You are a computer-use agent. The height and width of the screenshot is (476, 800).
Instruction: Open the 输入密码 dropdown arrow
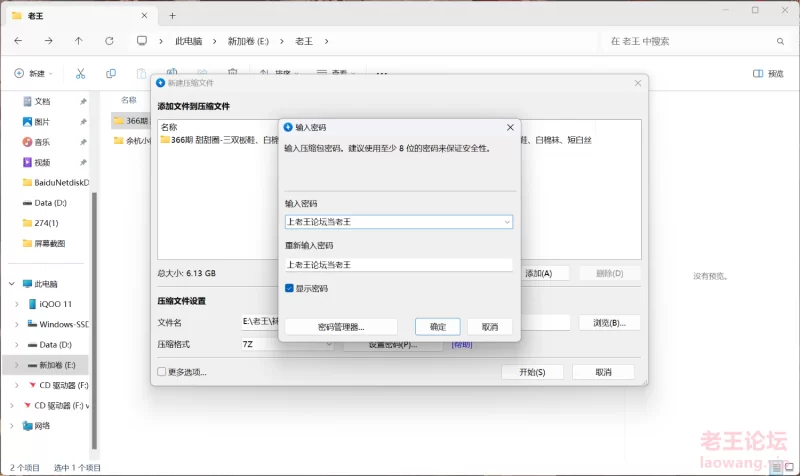pyautogui.click(x=507, y=222)
